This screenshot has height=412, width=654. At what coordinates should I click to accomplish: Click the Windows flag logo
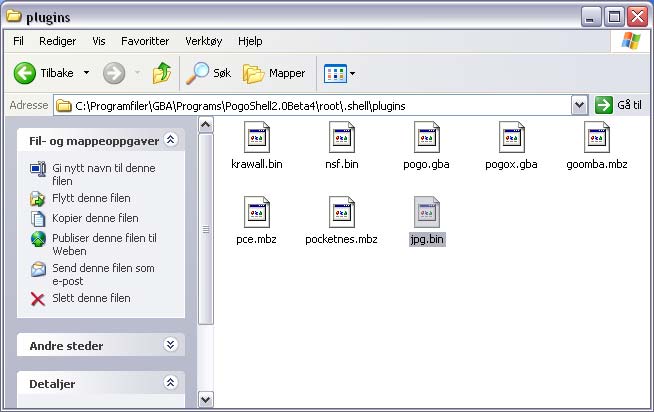coord(631,41)
